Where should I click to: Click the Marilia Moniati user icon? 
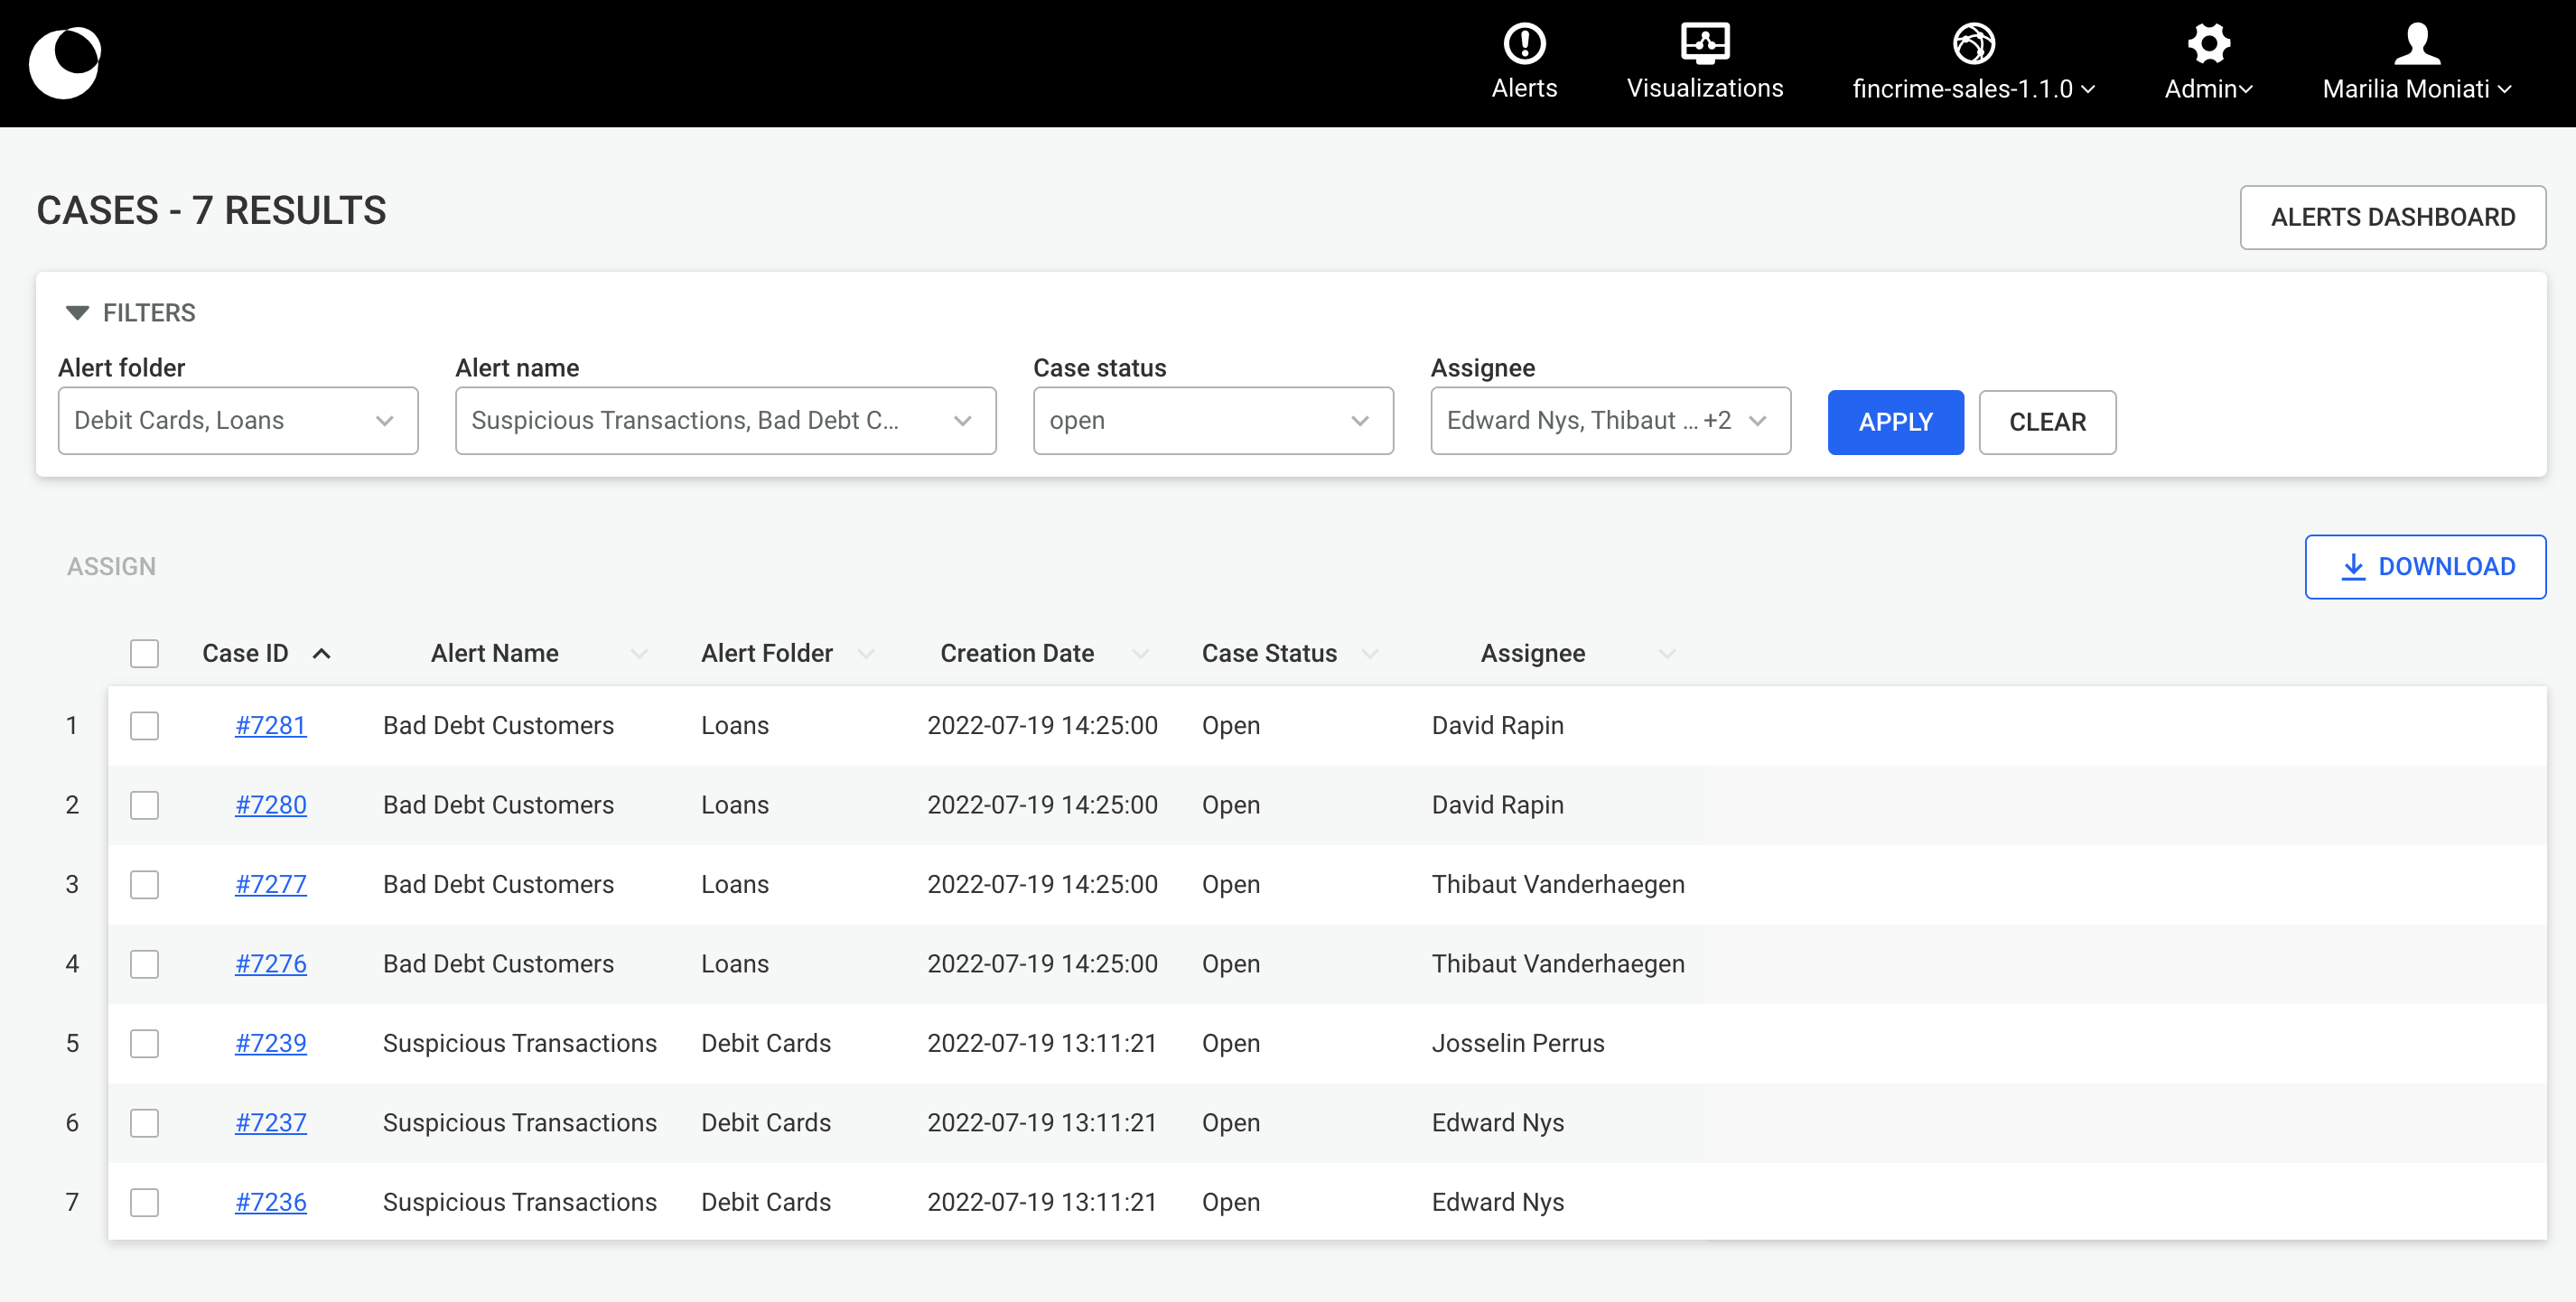(2416, 44)
